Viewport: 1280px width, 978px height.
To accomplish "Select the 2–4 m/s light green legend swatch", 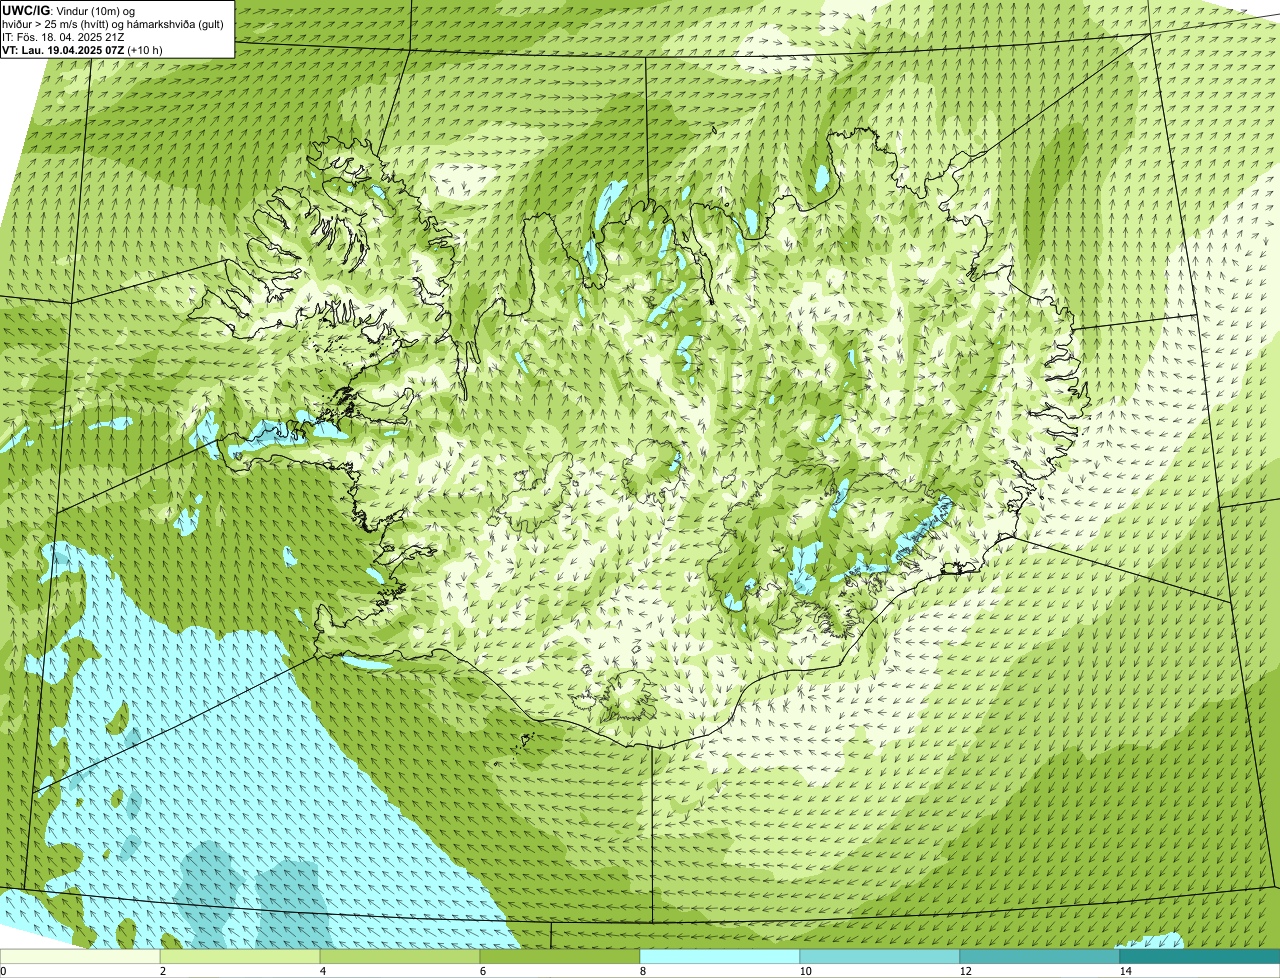I will pos(240,956).
